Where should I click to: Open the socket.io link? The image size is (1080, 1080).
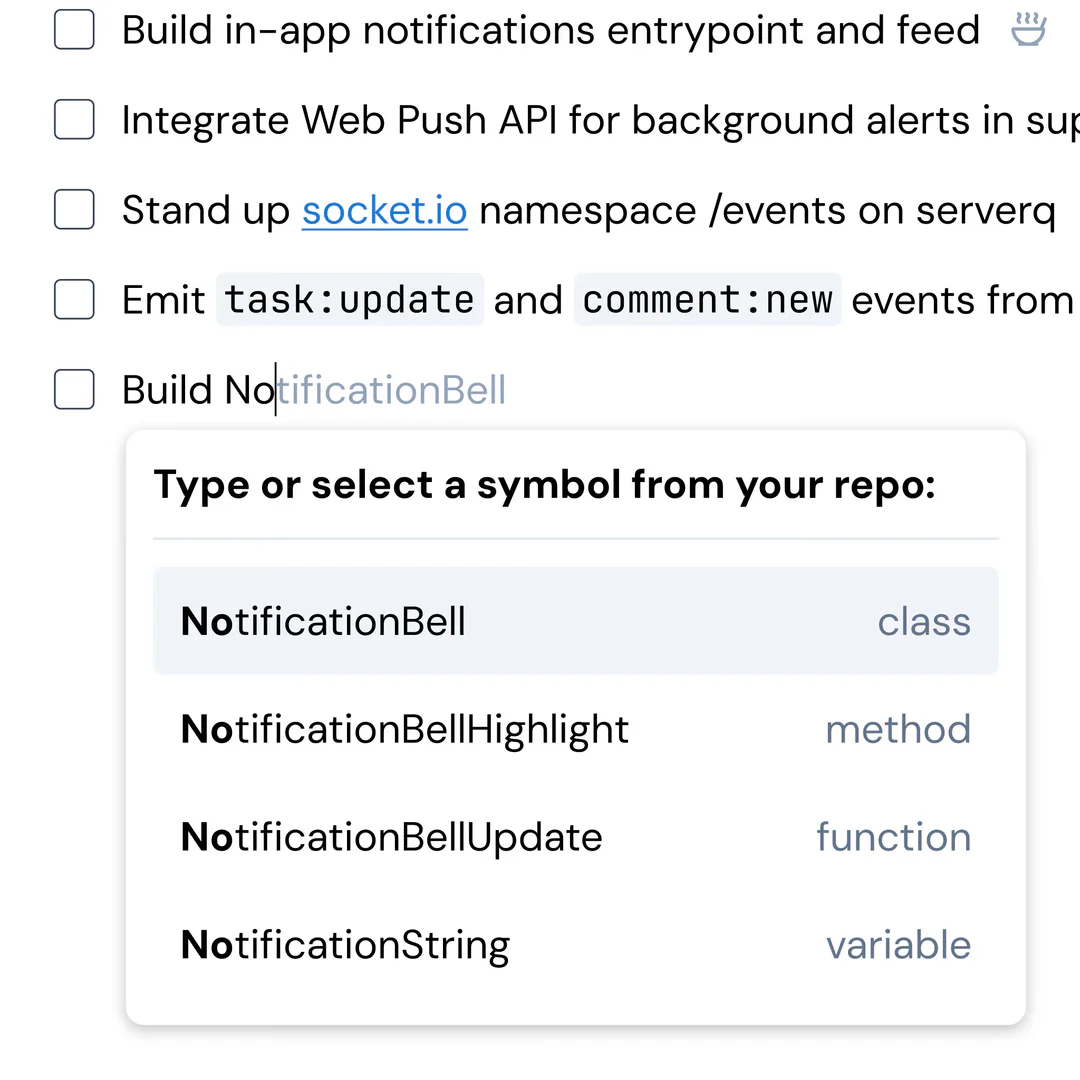[x=384, y=210]
